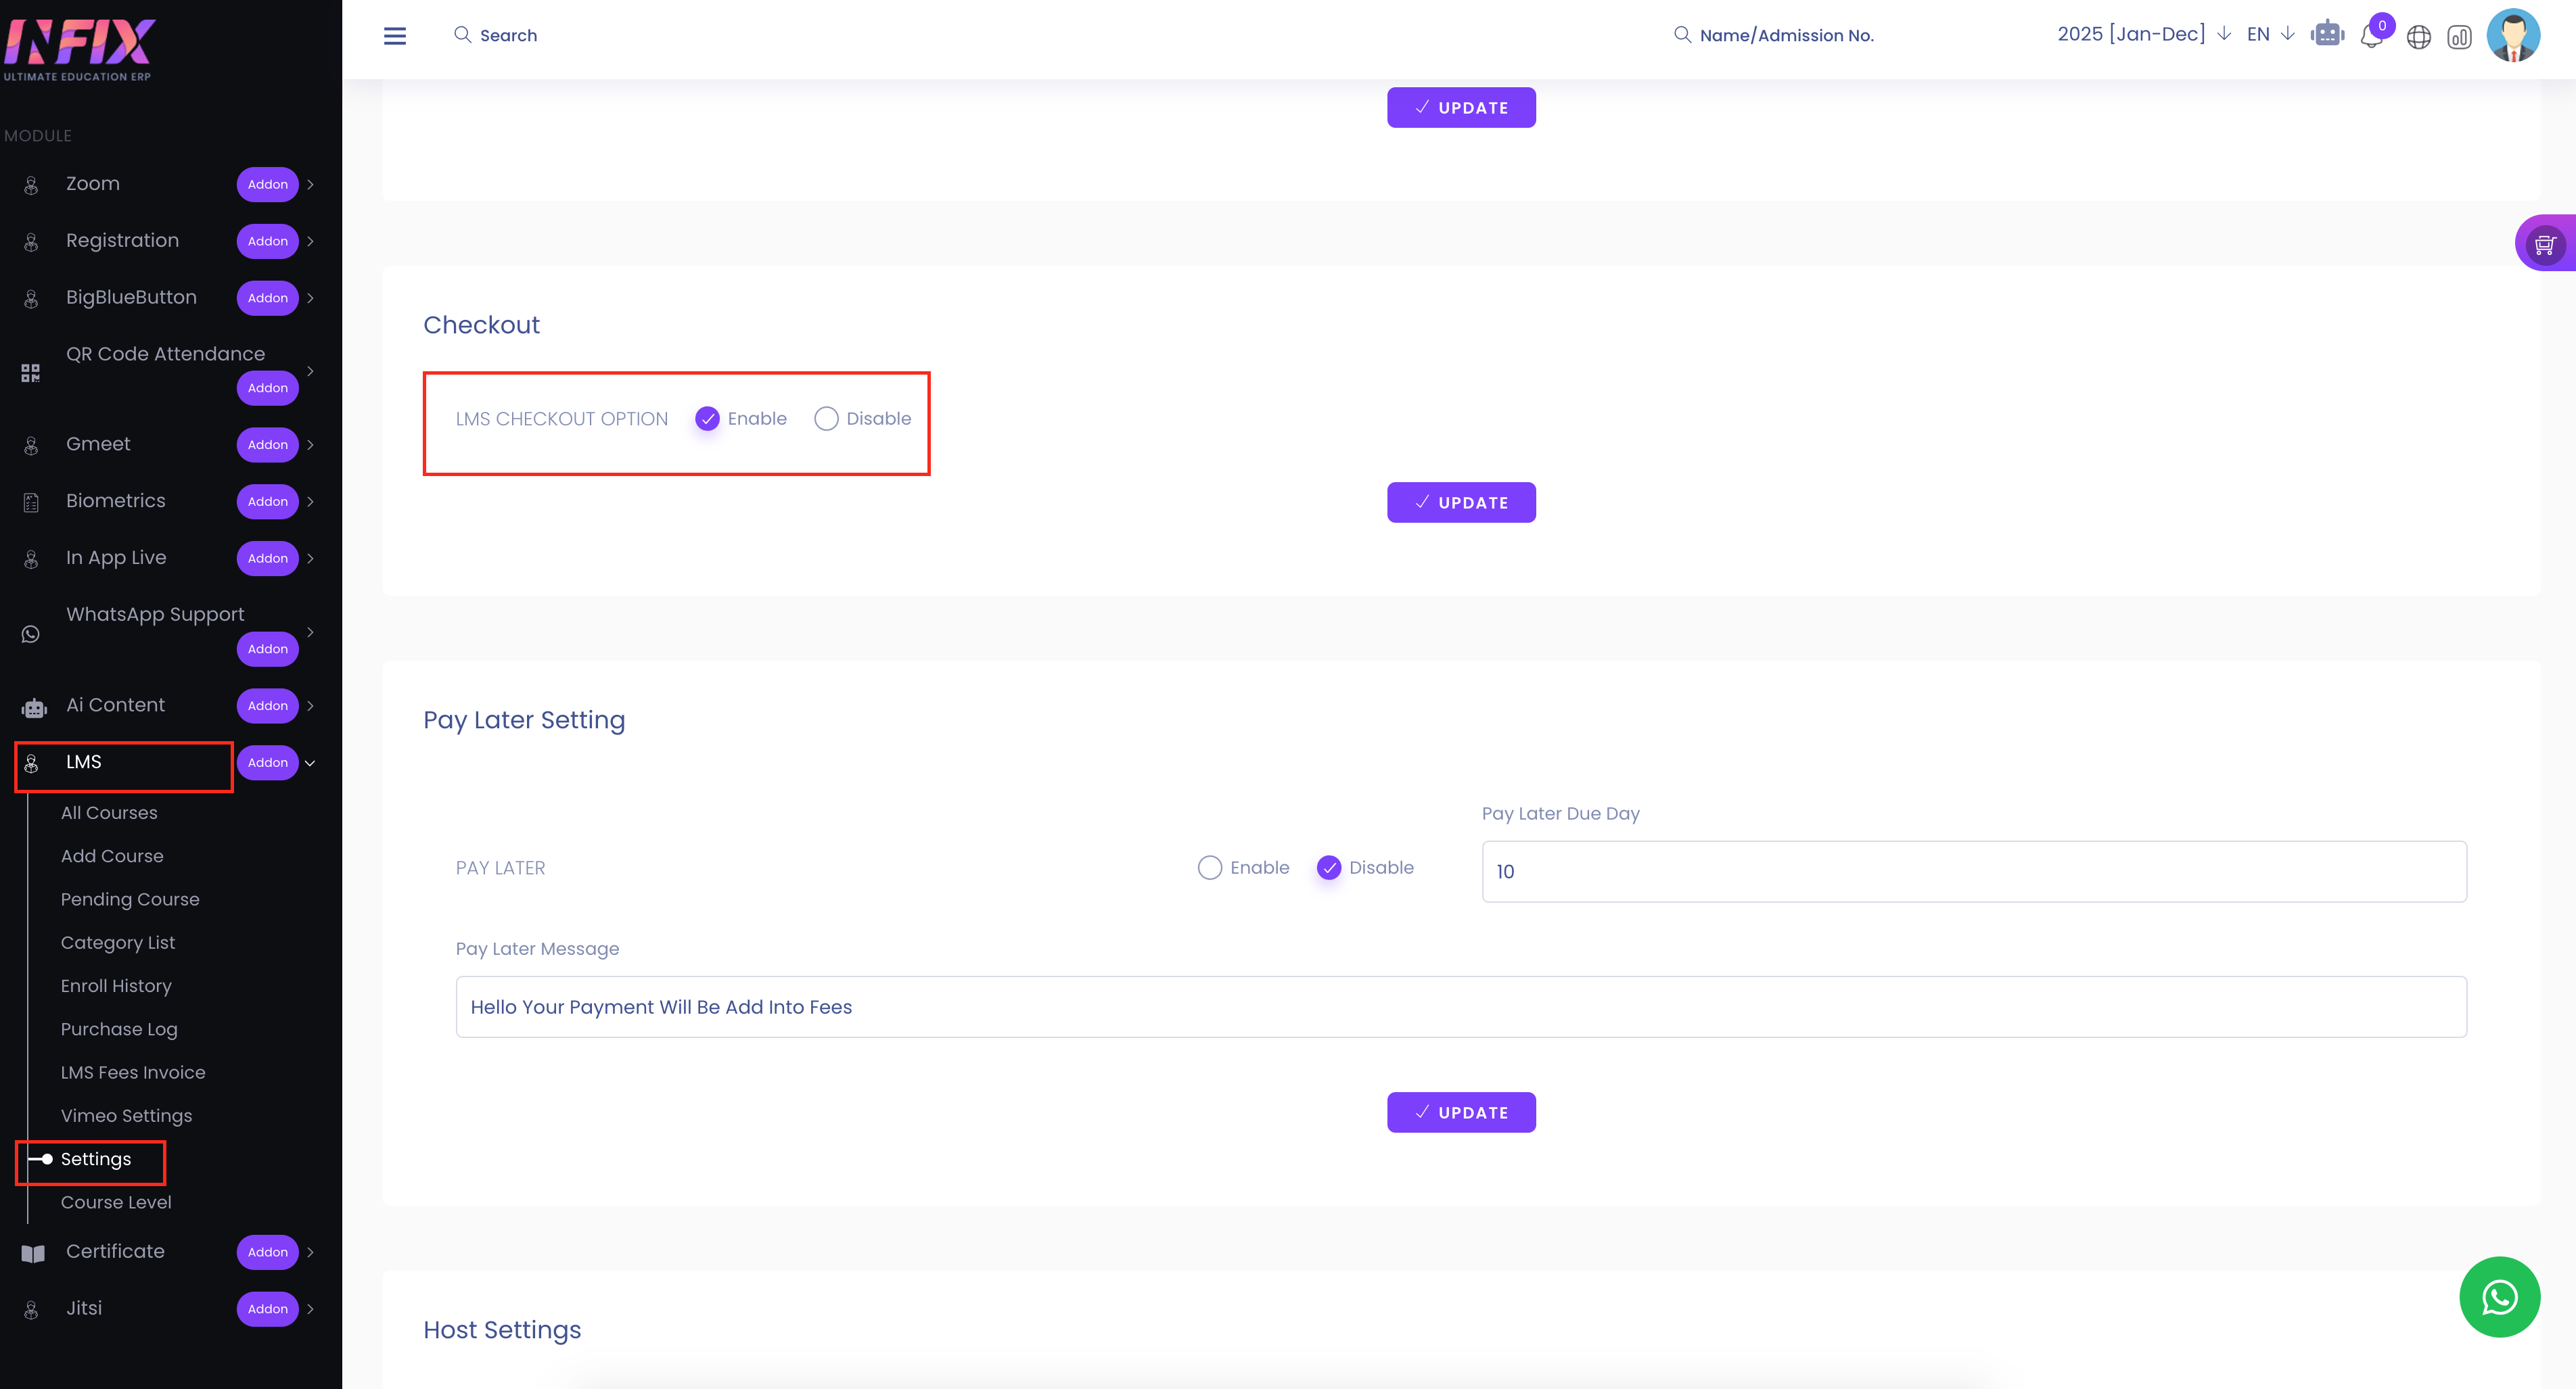Open the globe website icon
Screen dimensions: 2576x1389
pos(2418,37)
